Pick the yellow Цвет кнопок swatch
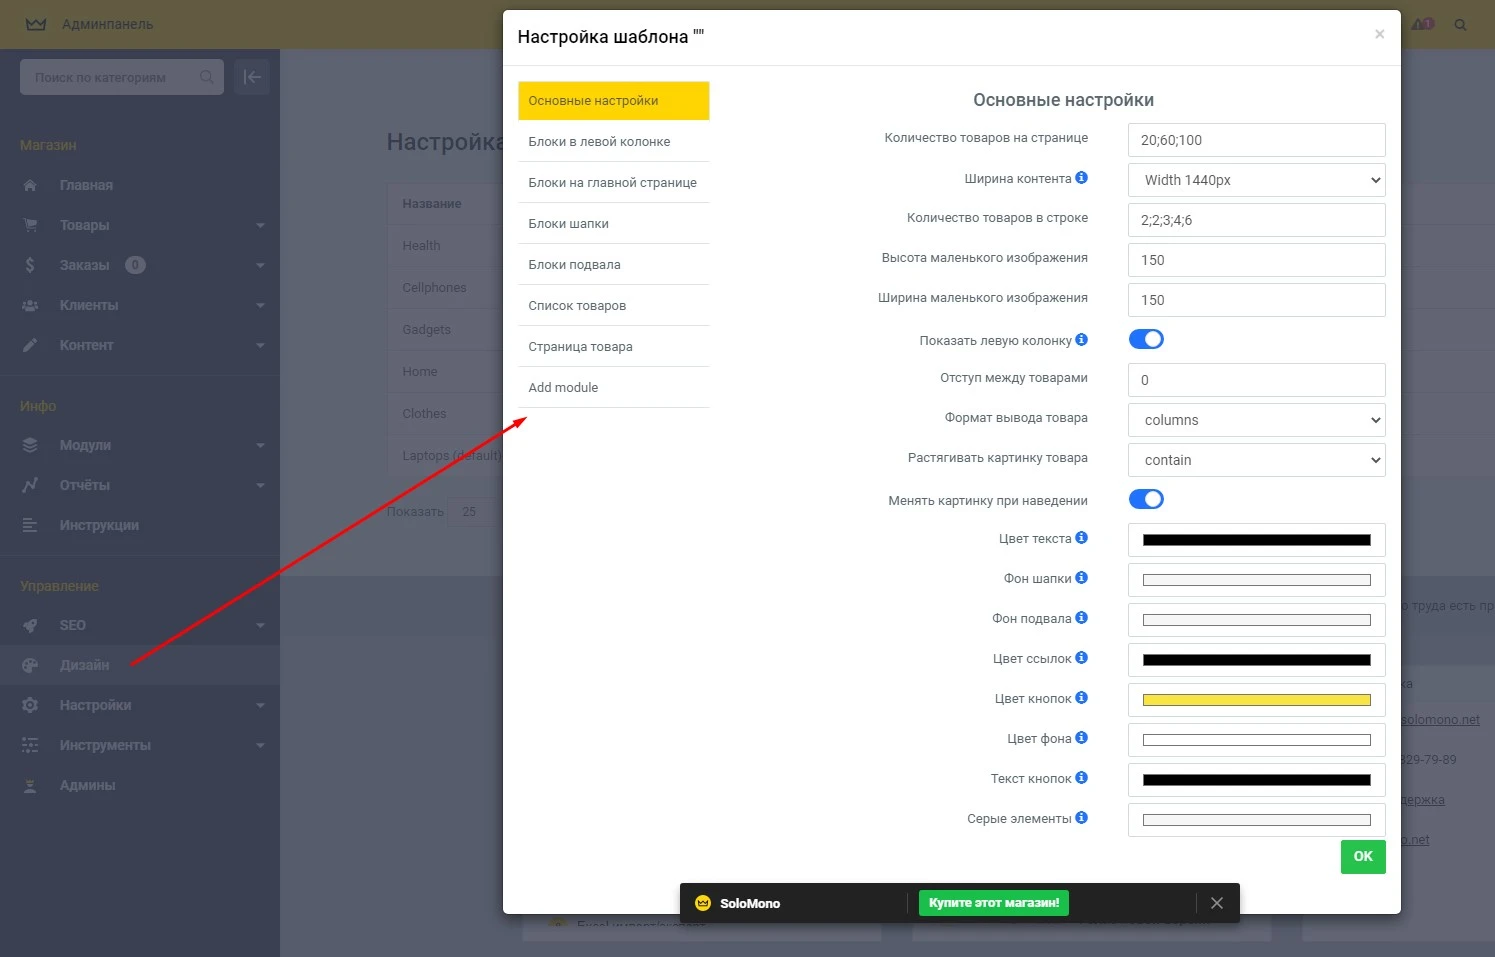This screenshot has height=957, width=1495. pos(1256,700)
